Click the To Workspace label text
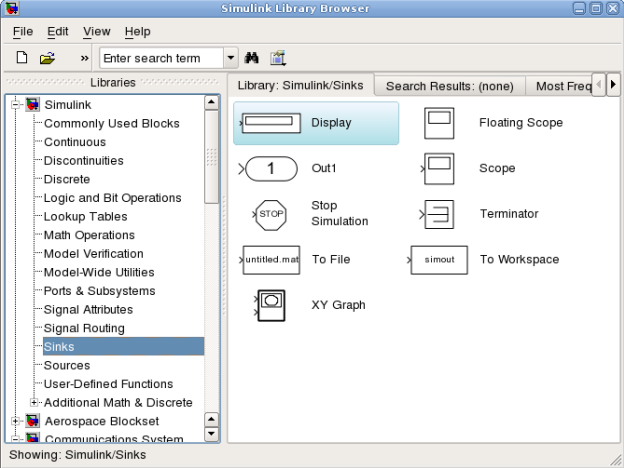 pyautogui.click(x=519, y=259)
